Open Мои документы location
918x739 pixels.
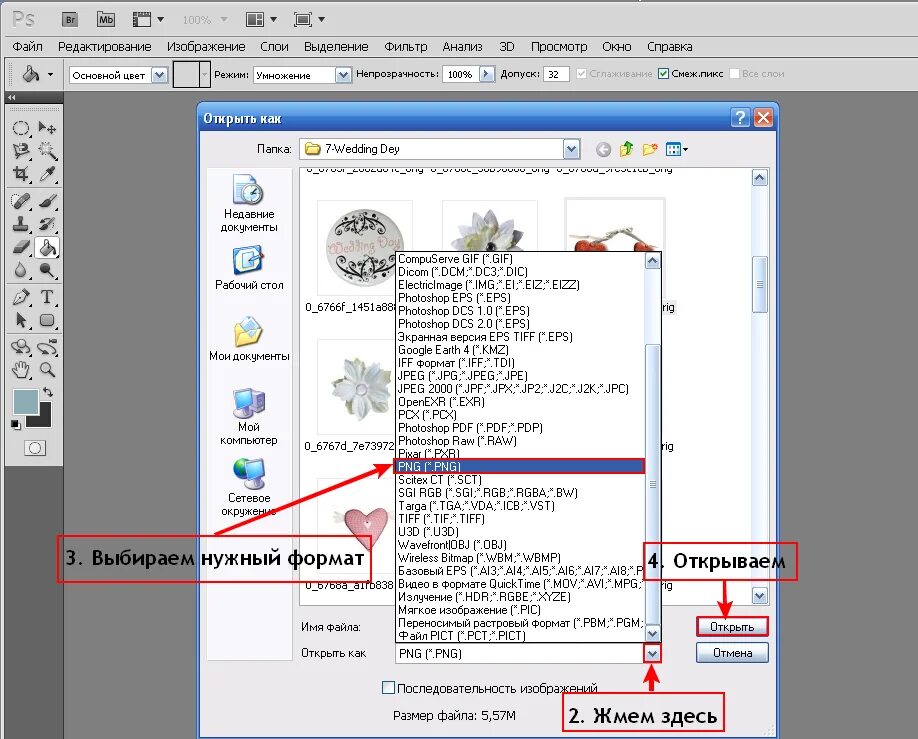[x=249, y=339]
